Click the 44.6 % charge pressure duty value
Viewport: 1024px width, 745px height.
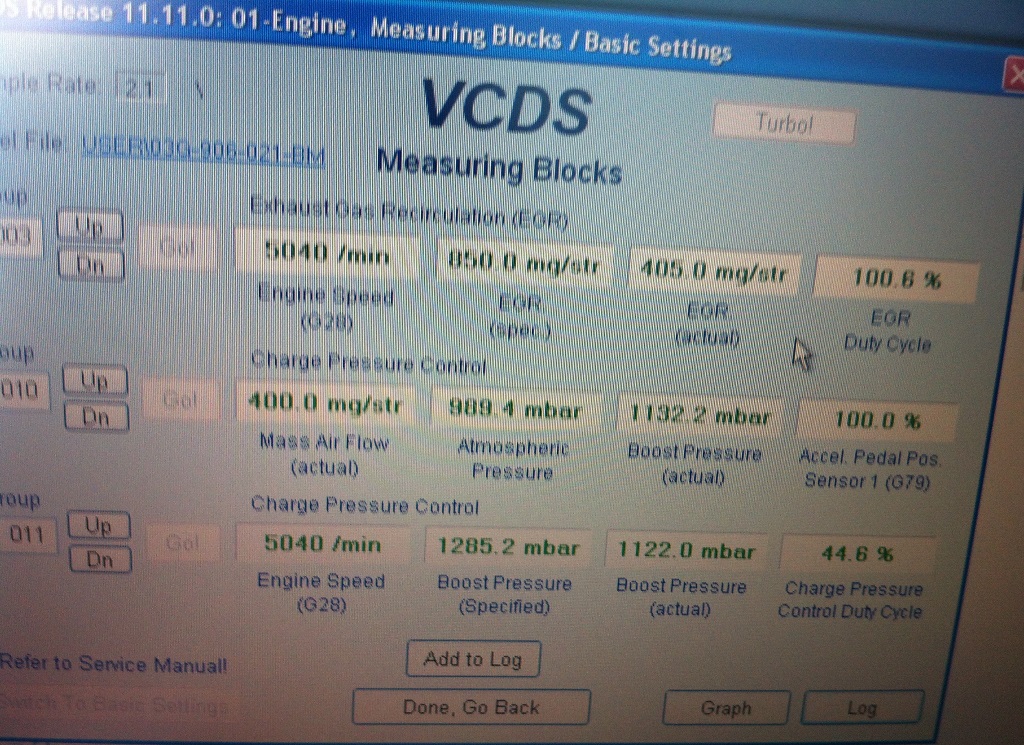[857, 554]
